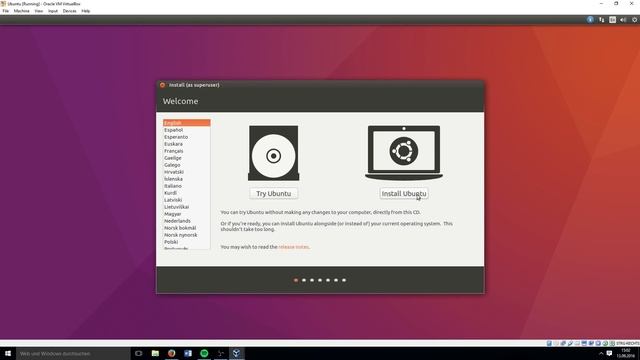Select English in the language list
Image resolution: width=640 pixels, height=360 pixels.
tap(187, 123)
